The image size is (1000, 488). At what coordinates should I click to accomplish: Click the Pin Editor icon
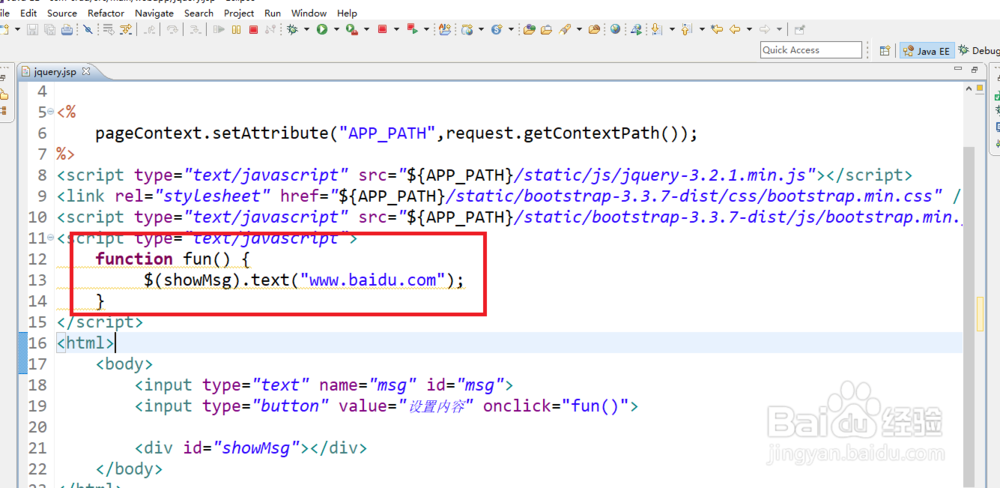(x=800, y=29)
